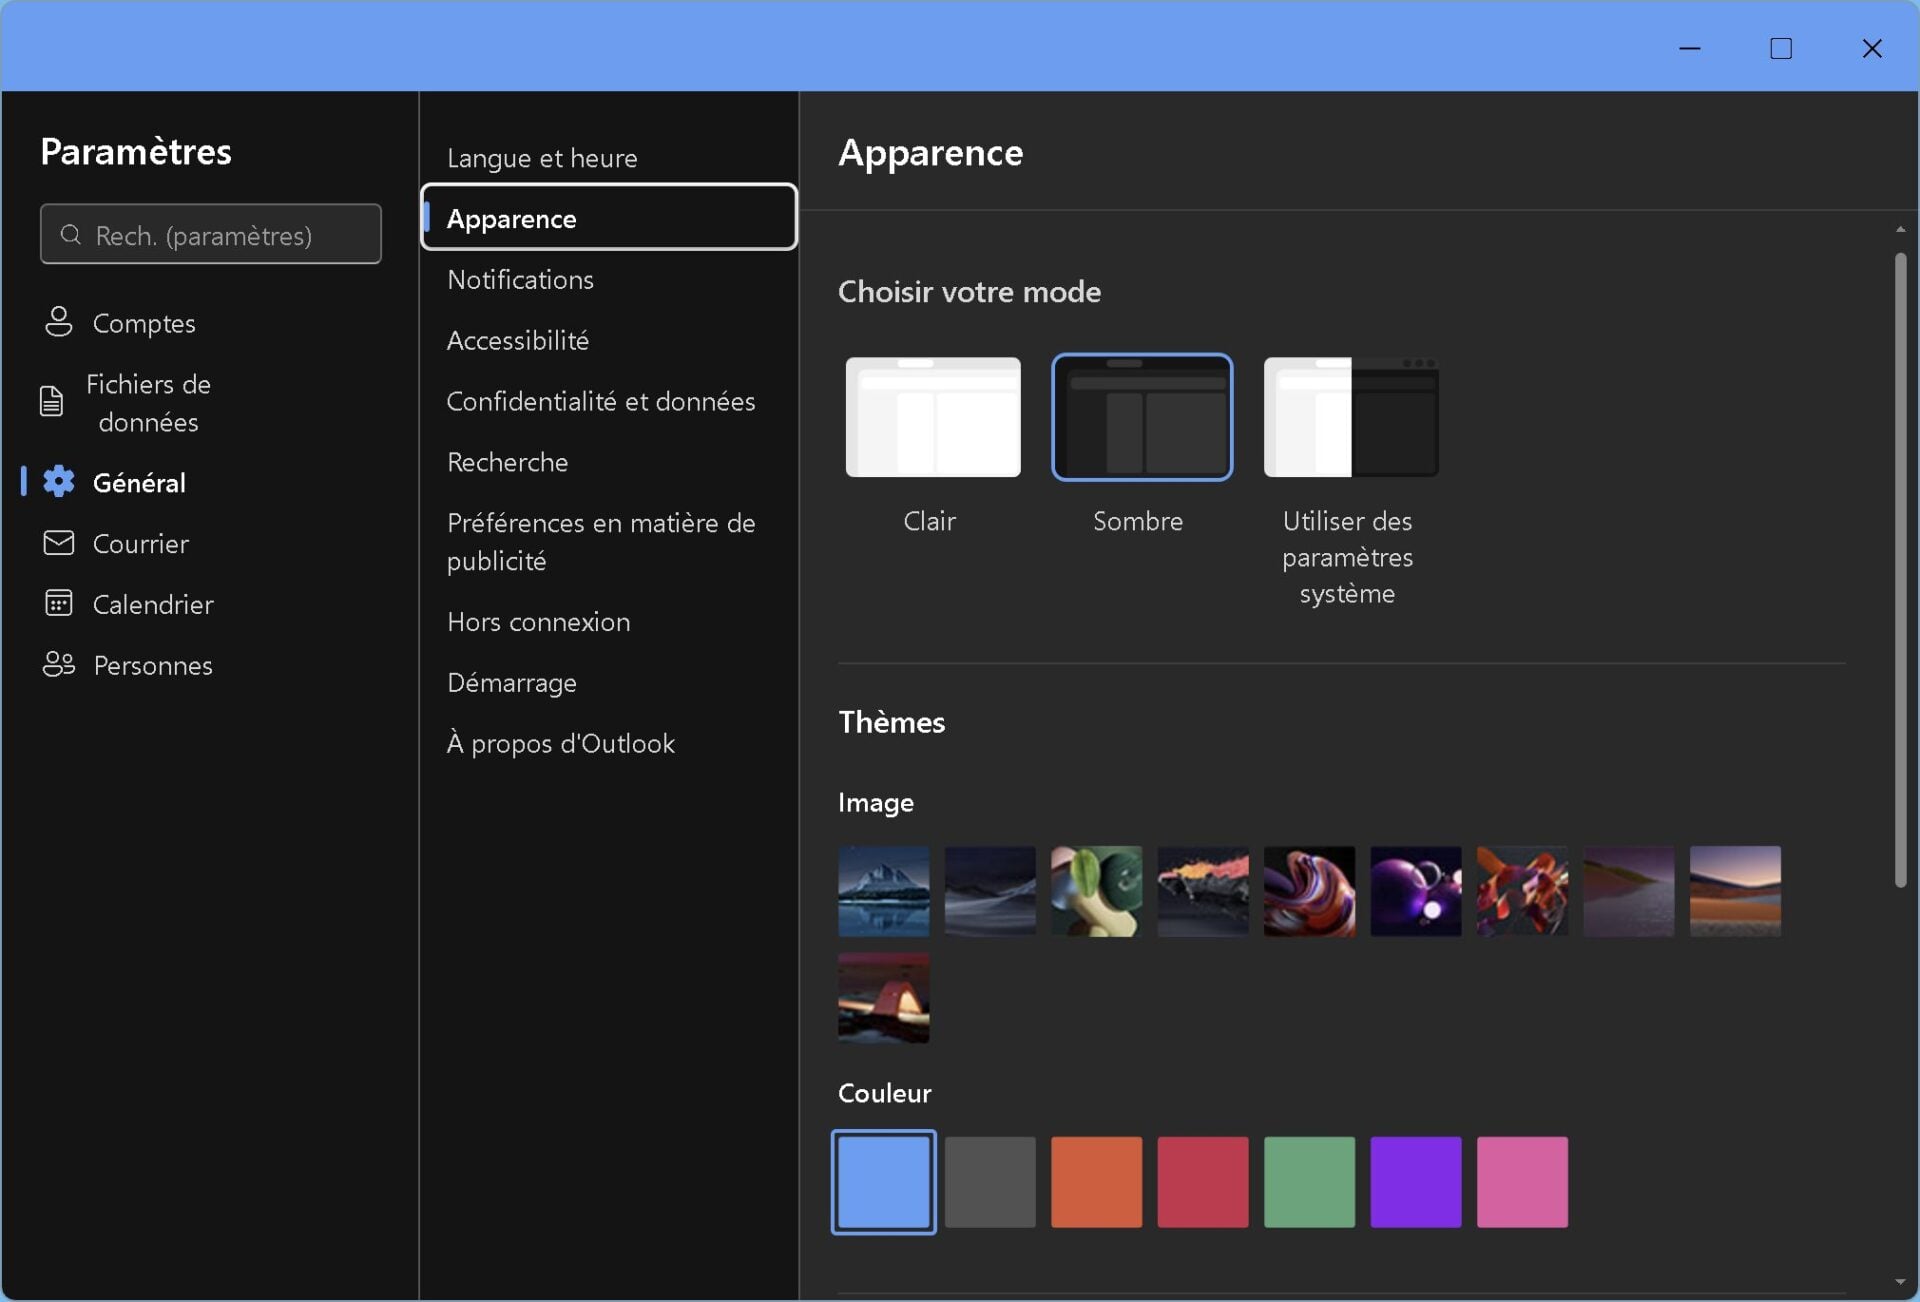Select the orange mountain ridge theme image
This screenshot has width=1920, height=1302.
(x=1203, y=891)
